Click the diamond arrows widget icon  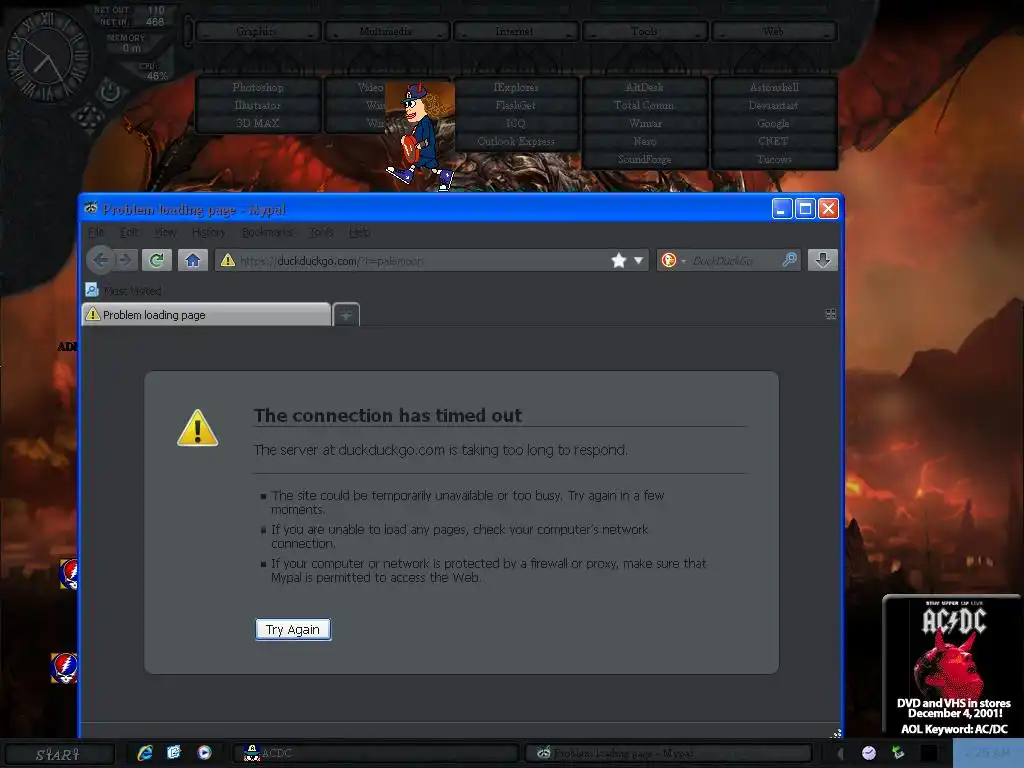(x=88, y=118)
